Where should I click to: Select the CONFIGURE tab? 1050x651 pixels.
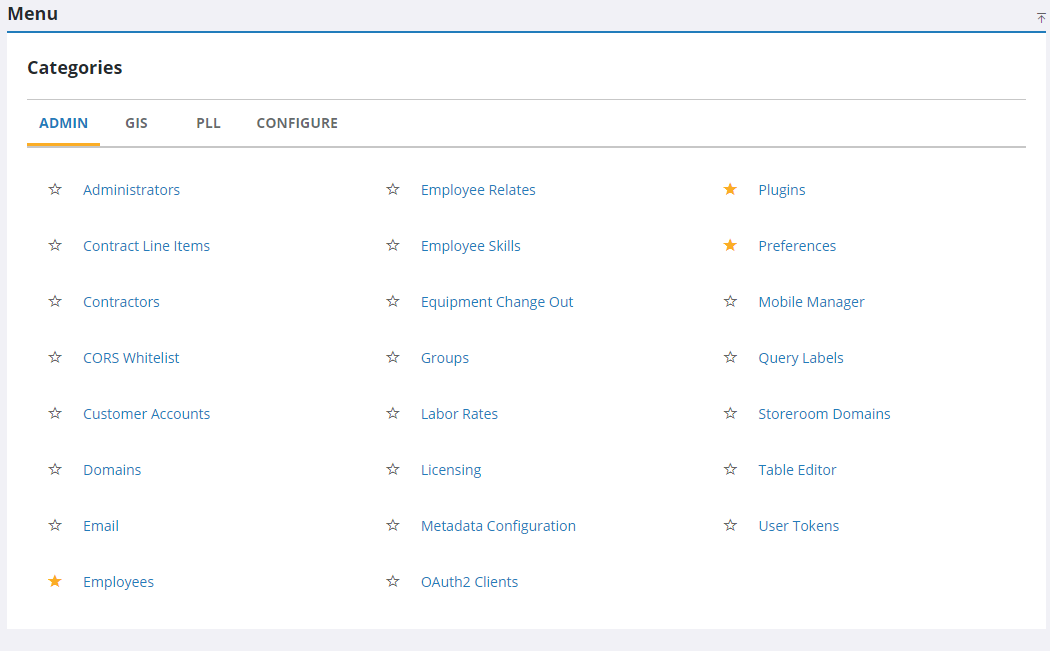pos(297,123)
